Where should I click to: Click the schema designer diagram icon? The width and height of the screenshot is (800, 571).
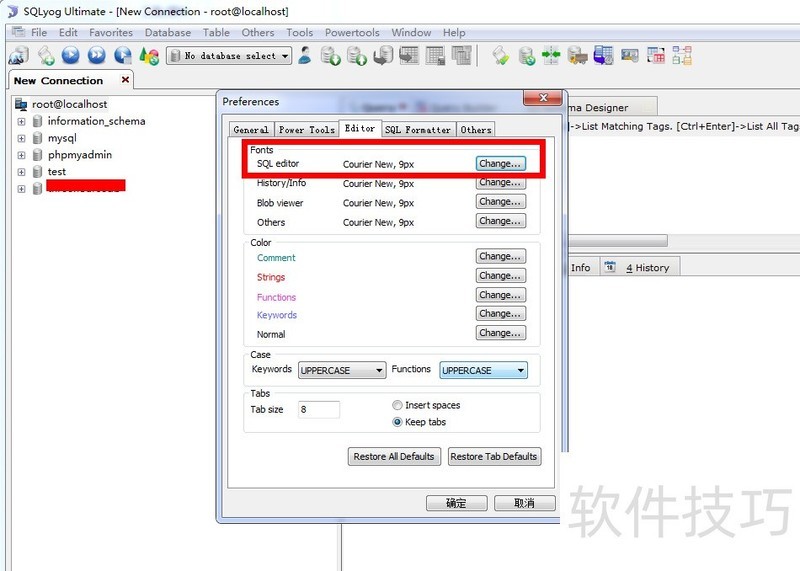(x=682, y=55)
